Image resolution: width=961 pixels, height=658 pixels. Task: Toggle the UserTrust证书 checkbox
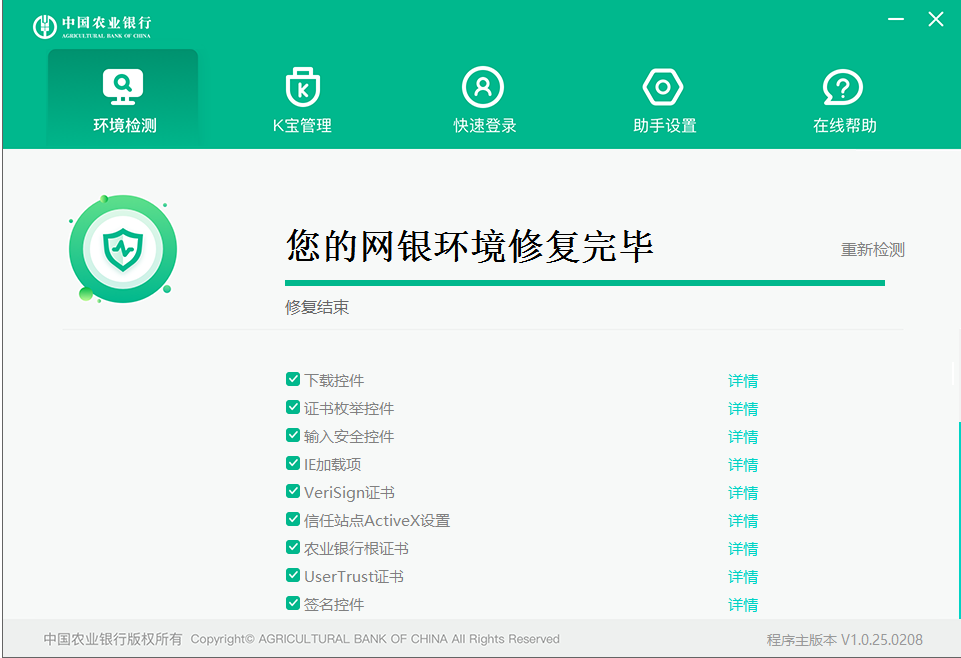pos(292,576)
